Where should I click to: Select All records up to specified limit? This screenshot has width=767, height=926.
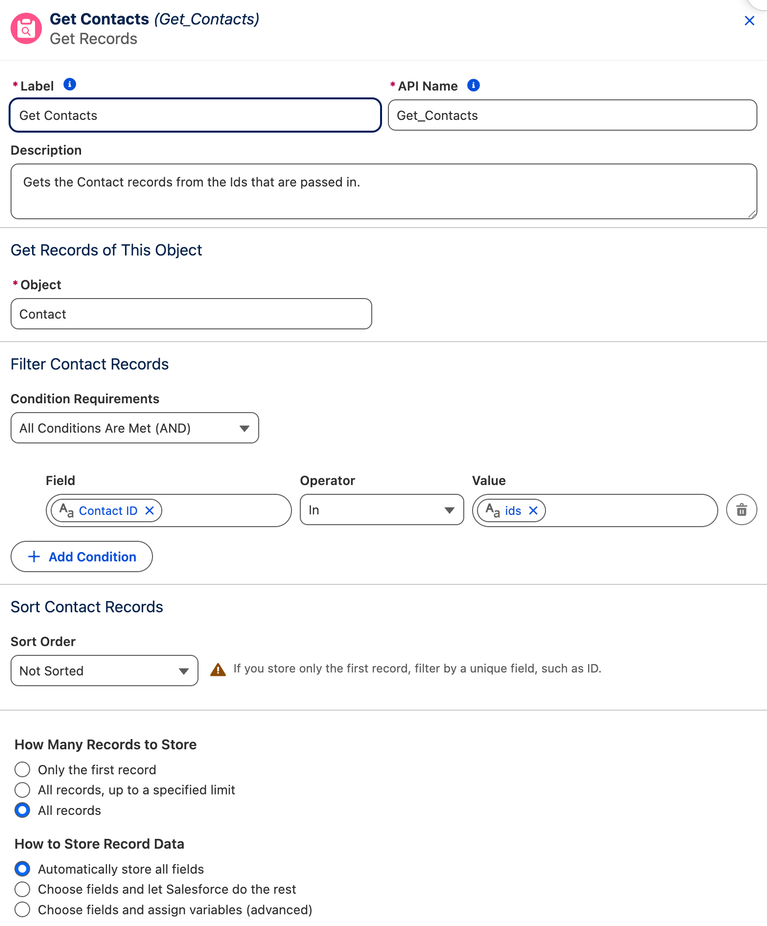click(22, 790)
